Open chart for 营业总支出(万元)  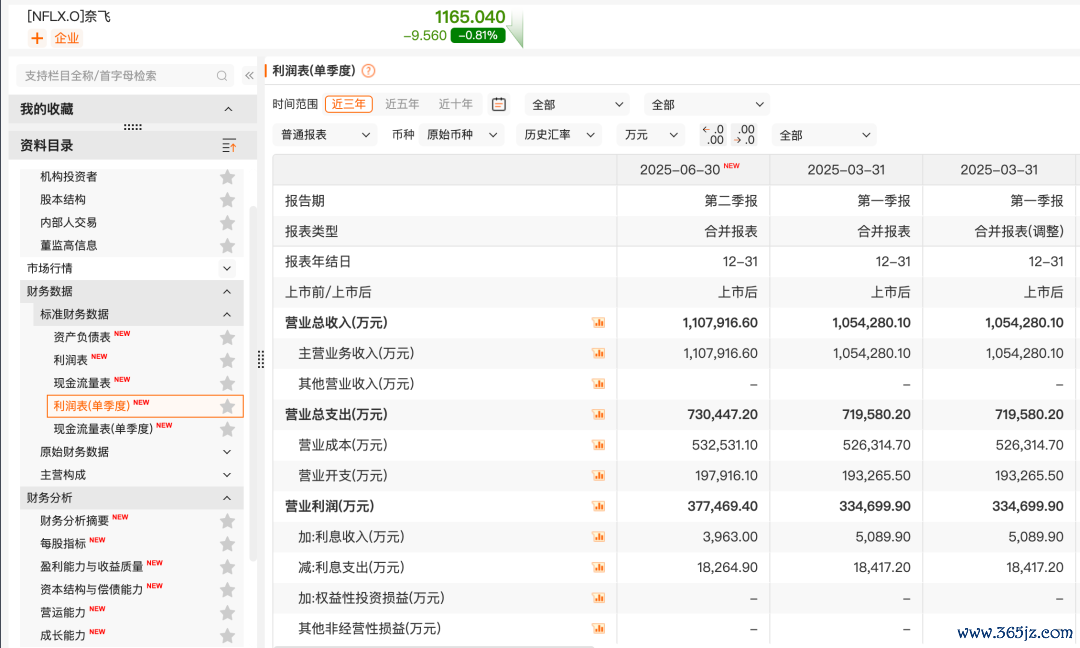[599, 415]
